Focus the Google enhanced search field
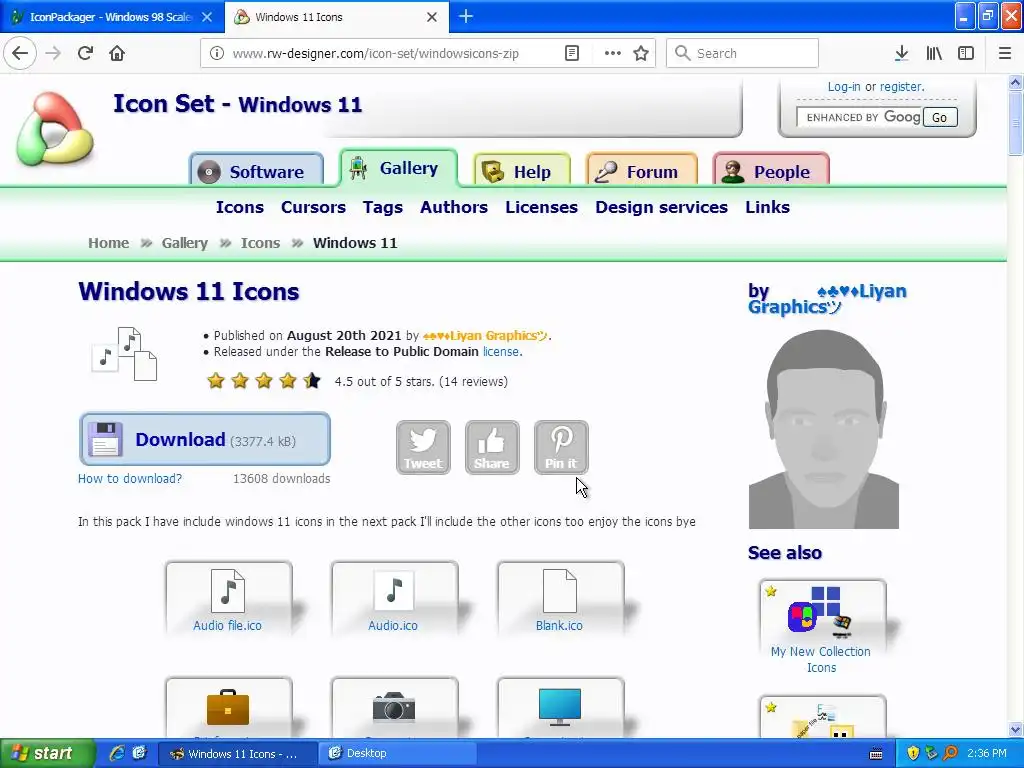Screen dimensions: 1024x768 point(859,118)
